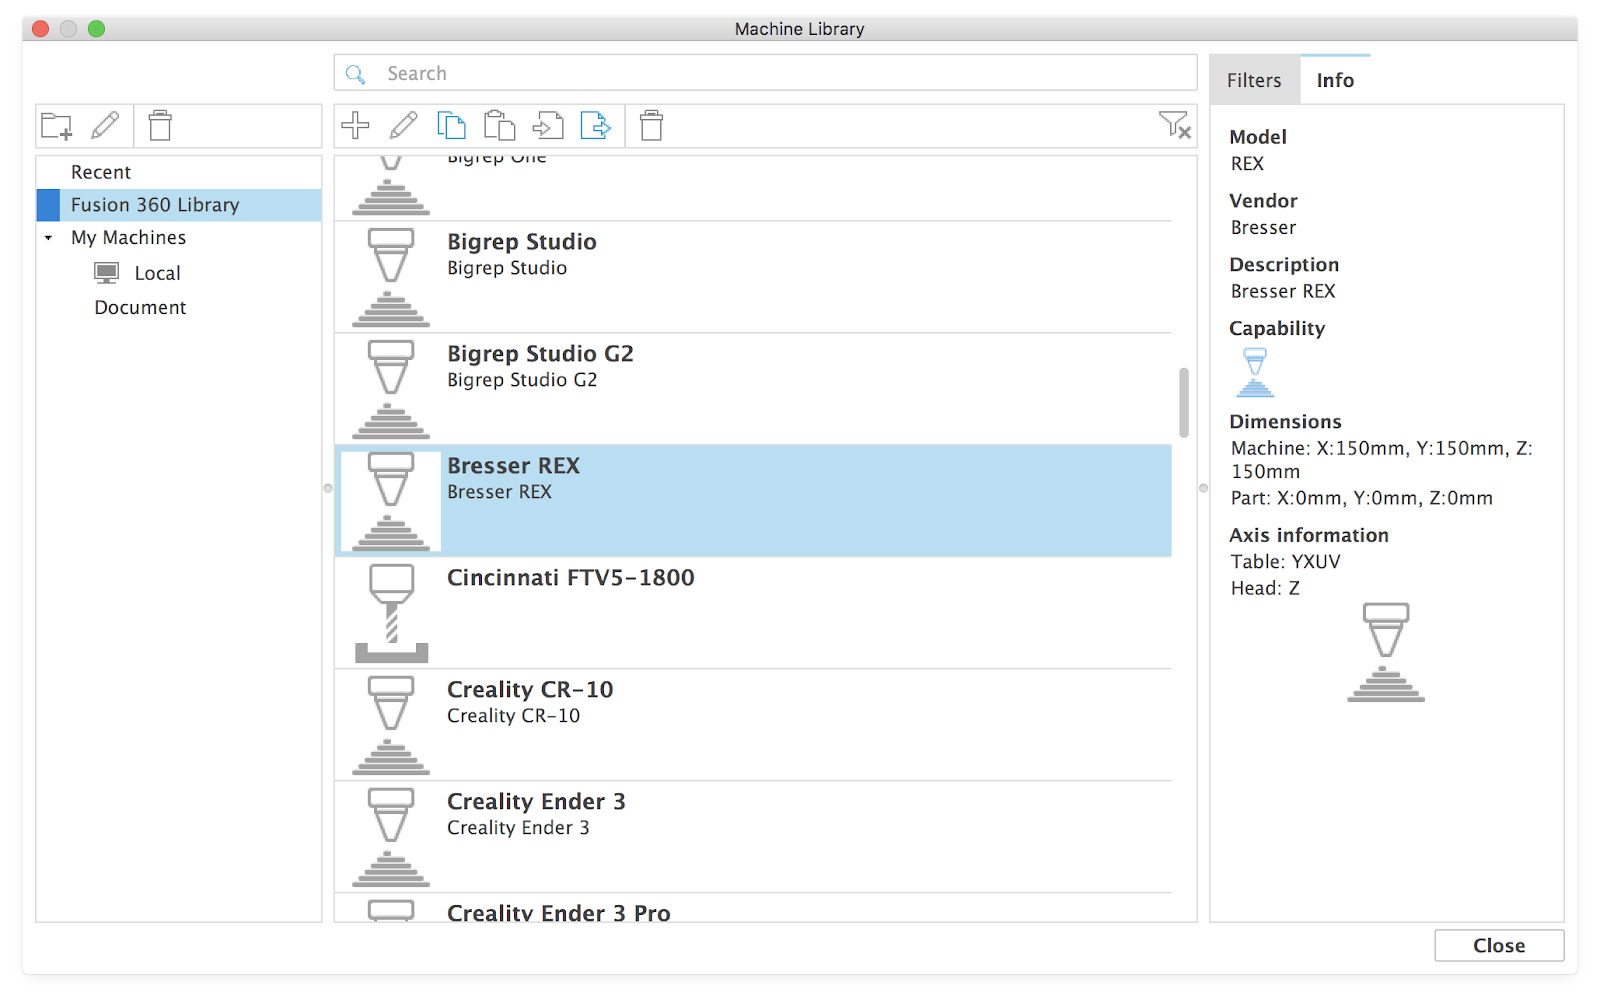Click the large machine preview in Info panel
The image size is (1600, 1003).
(x=1386, y=652)
